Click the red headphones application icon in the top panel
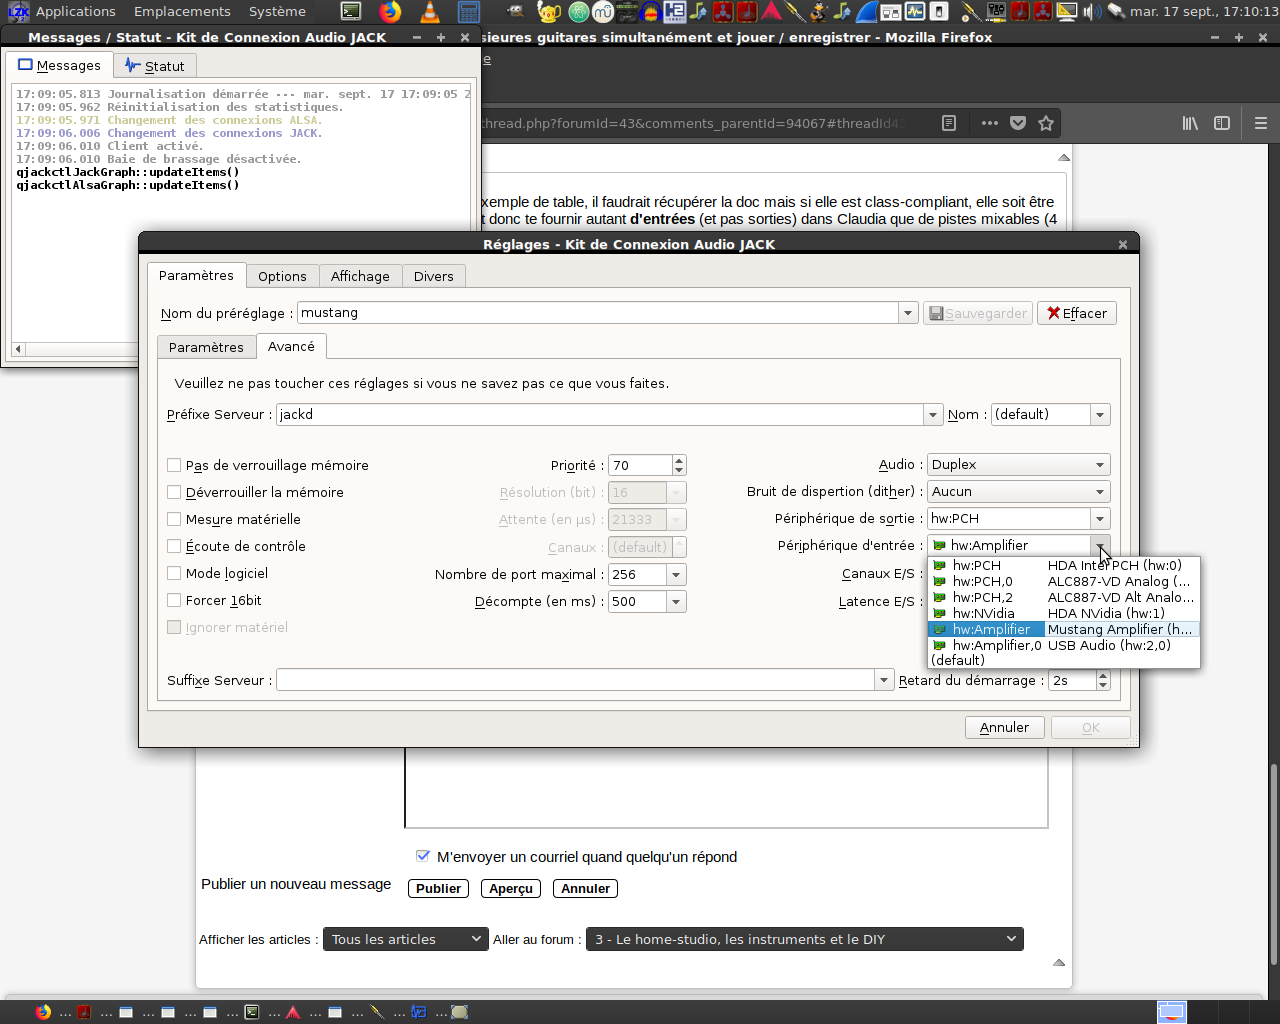Viewport: 1280px width, 1024px height. click(651, 12)
